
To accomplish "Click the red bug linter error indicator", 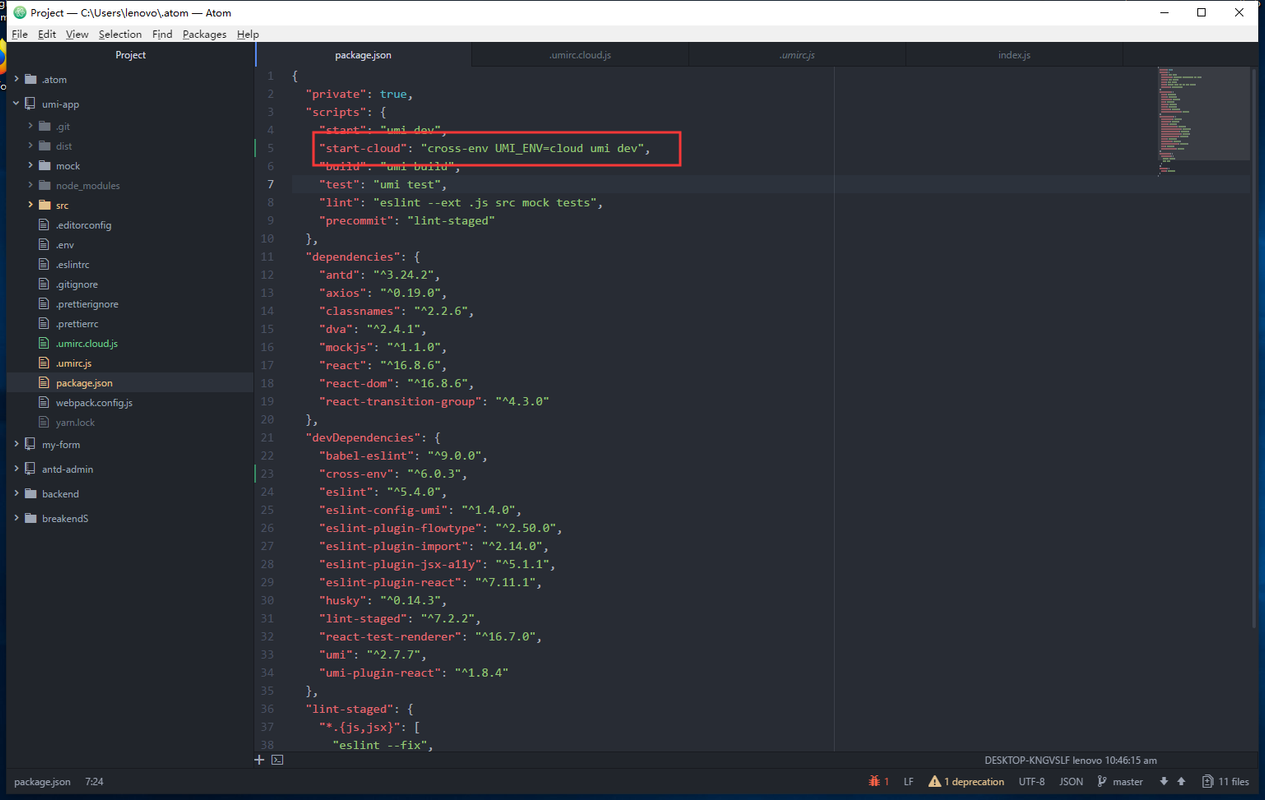I will 874,781.
